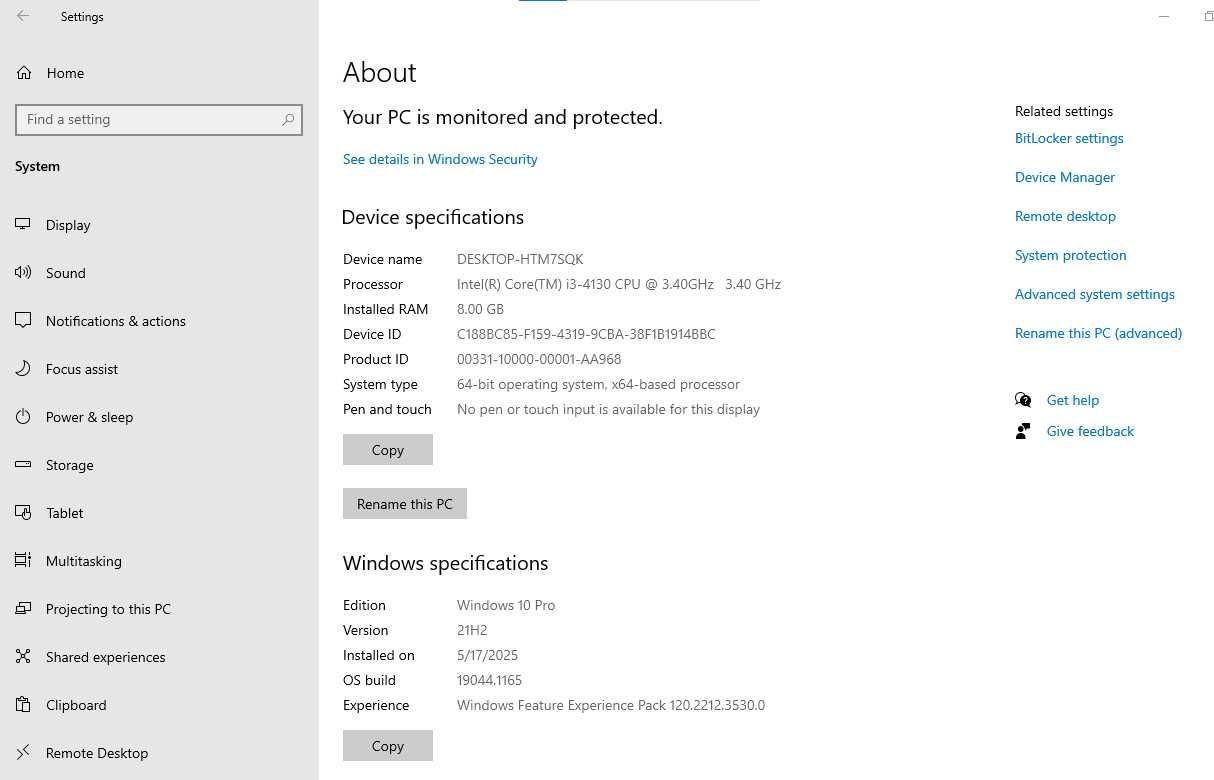Select device name DESKTOP-HTM7SQK
This screenshot has width=1214, height=780.
point(520,259)
